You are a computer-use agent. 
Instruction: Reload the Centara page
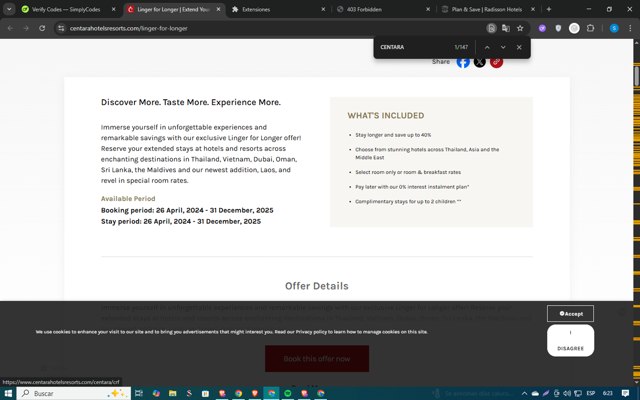pos(42,28)
